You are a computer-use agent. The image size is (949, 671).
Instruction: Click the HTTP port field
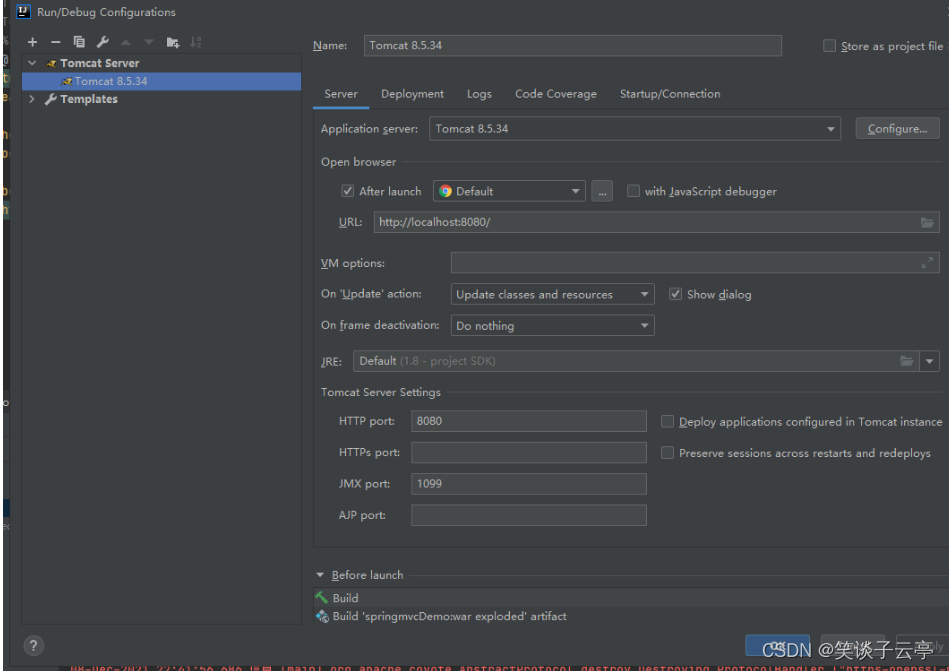tap(528, 421)
